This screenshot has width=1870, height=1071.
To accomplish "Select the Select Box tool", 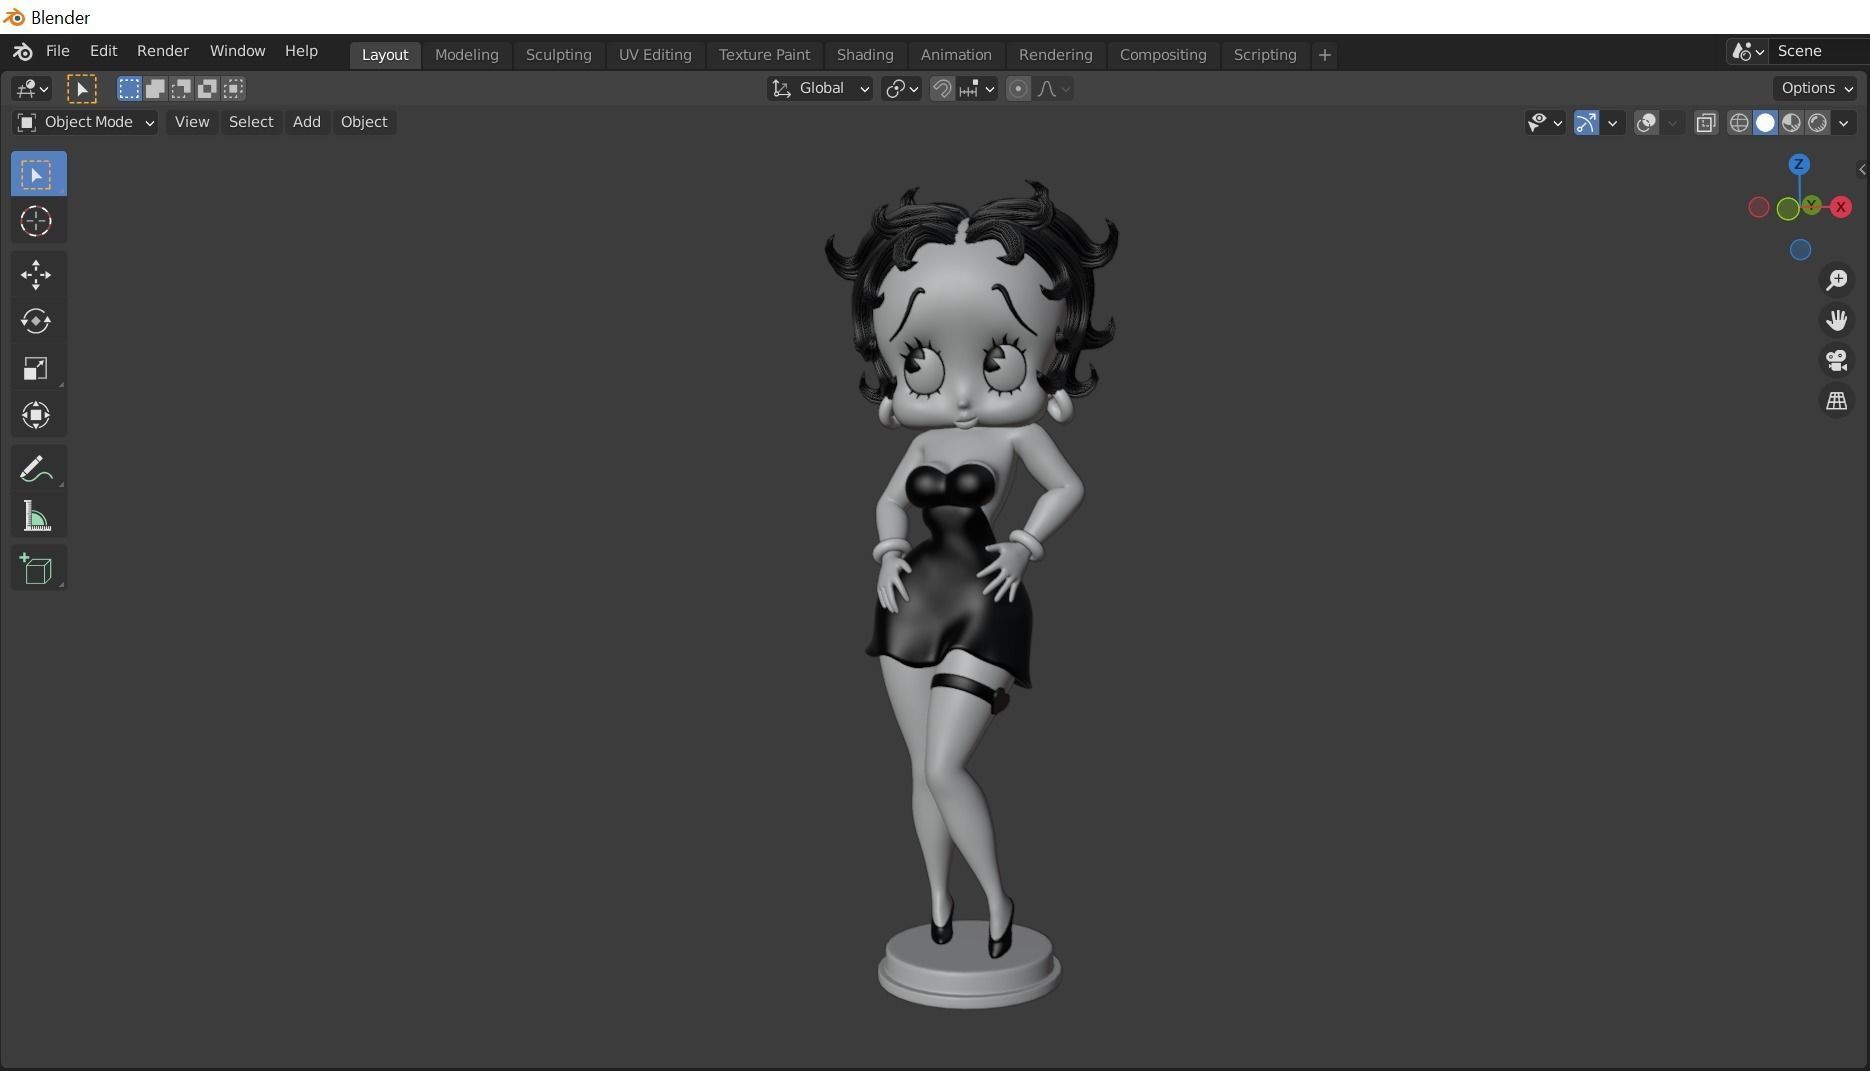I will [38, 175].
